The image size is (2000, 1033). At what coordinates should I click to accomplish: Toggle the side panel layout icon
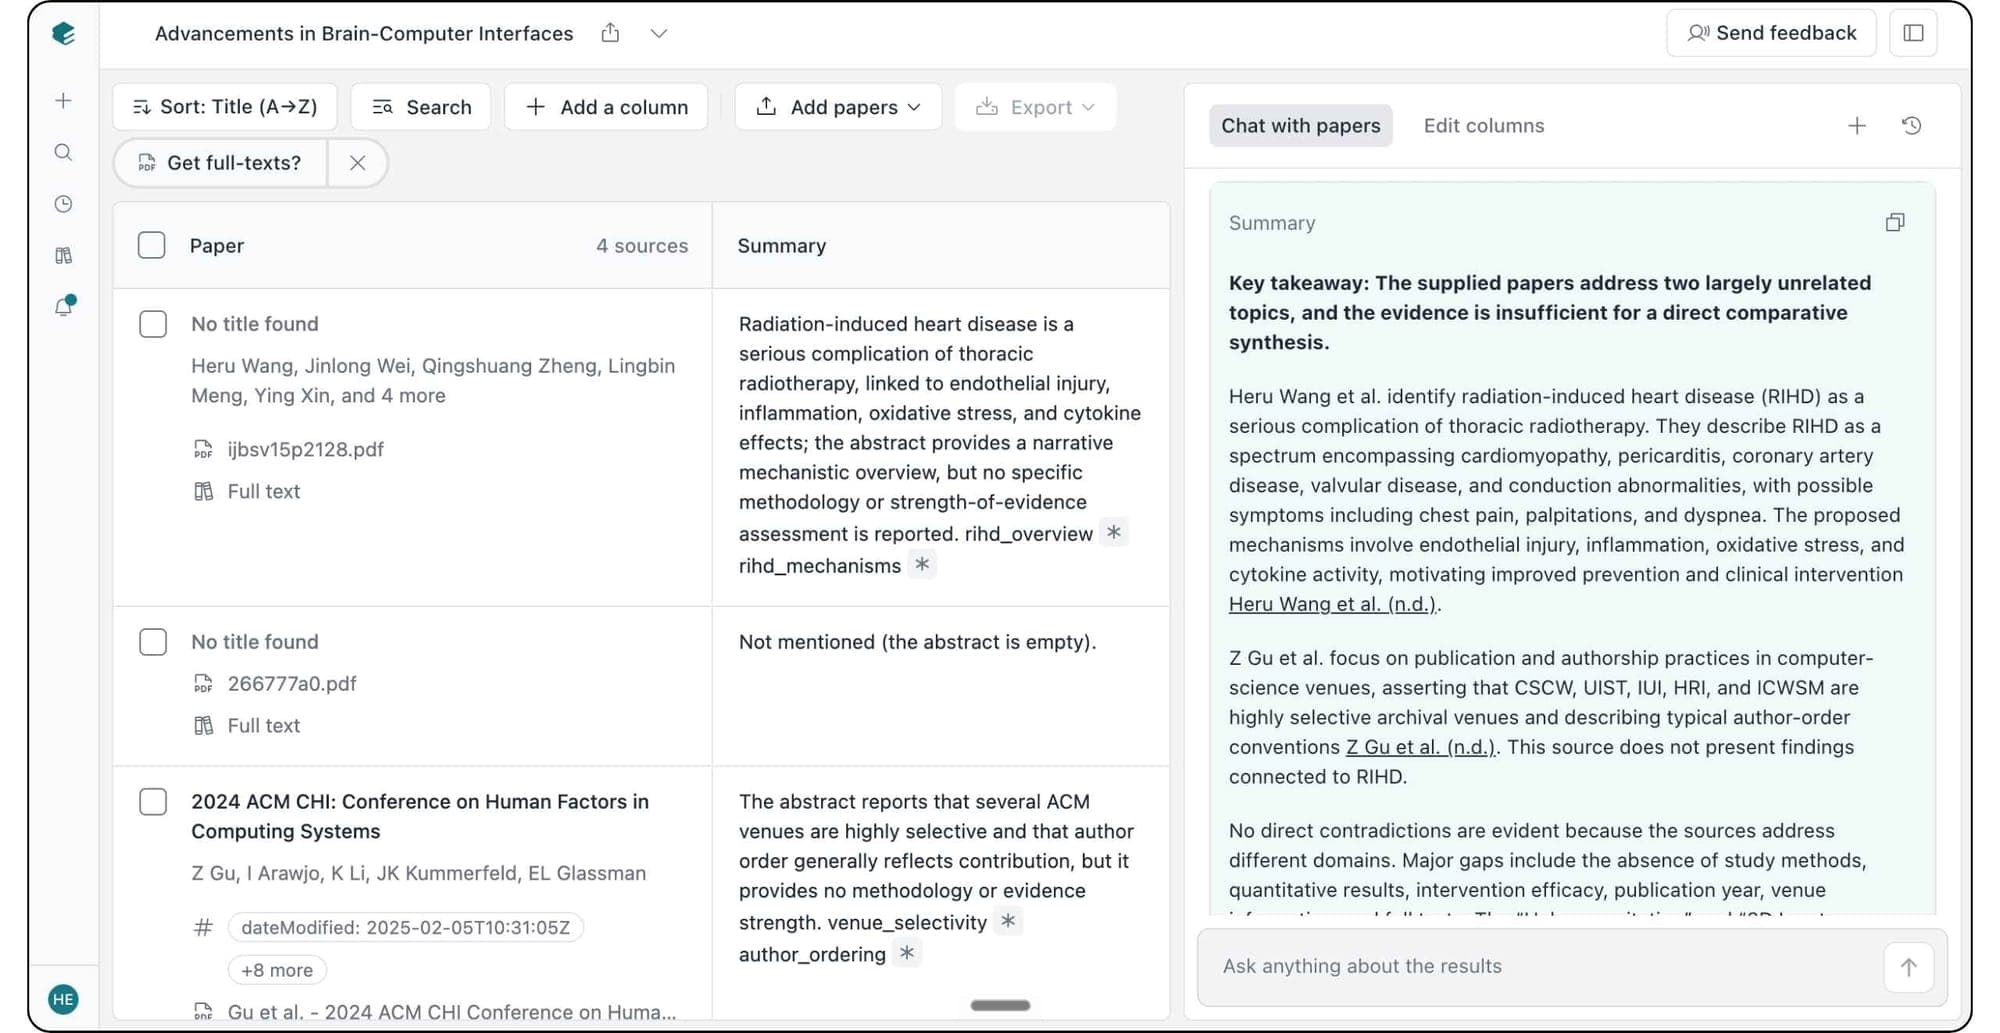[x=1913, y=33]
